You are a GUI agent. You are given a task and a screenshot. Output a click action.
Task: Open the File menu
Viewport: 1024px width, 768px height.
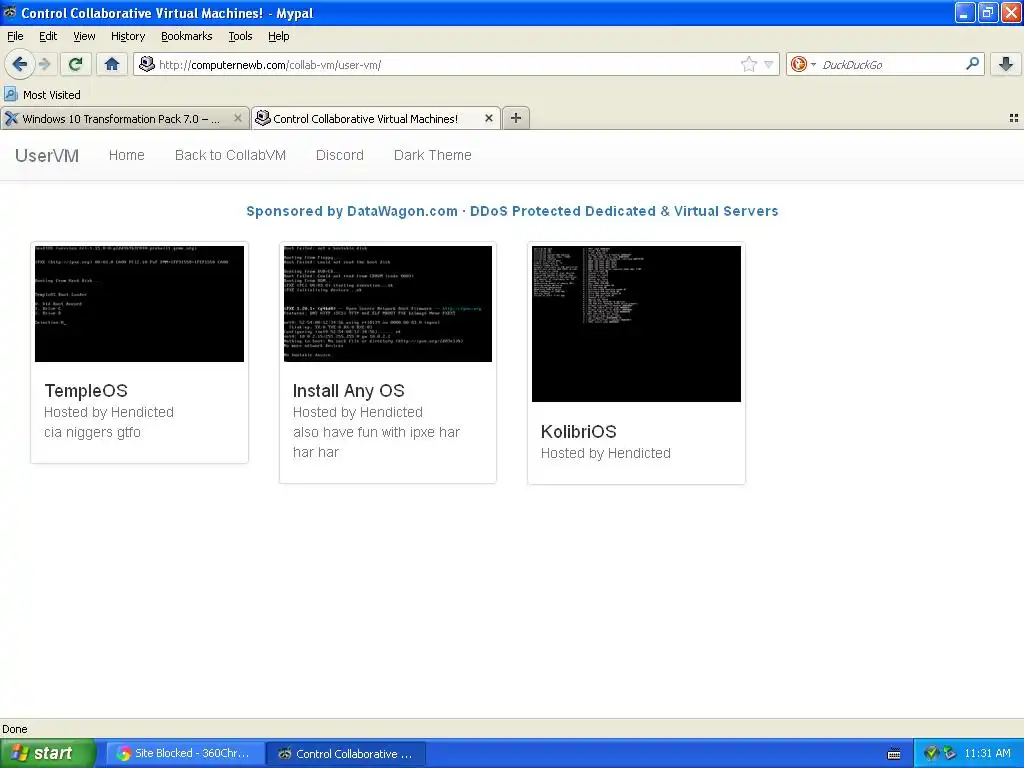pos(15,36)
